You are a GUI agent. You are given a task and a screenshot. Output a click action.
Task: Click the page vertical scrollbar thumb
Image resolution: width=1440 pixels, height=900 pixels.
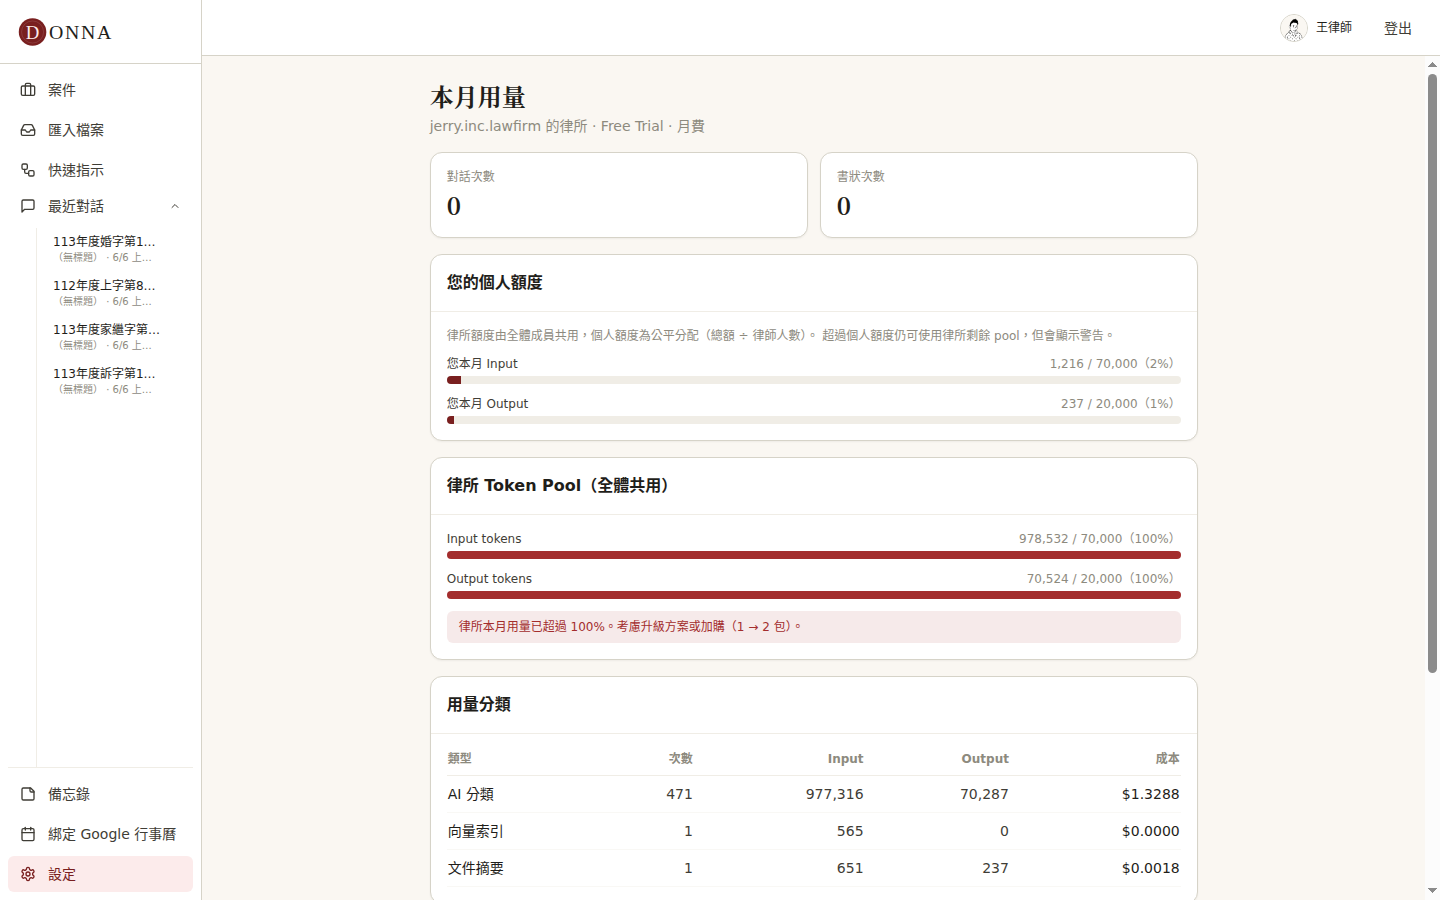coord(1433,373)
